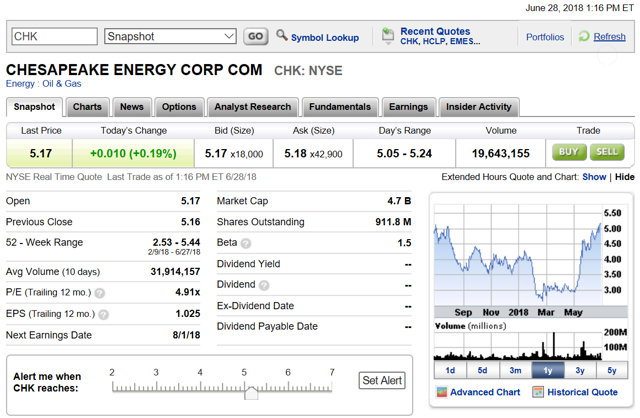Select the Snapshot tab

[34, 107]
